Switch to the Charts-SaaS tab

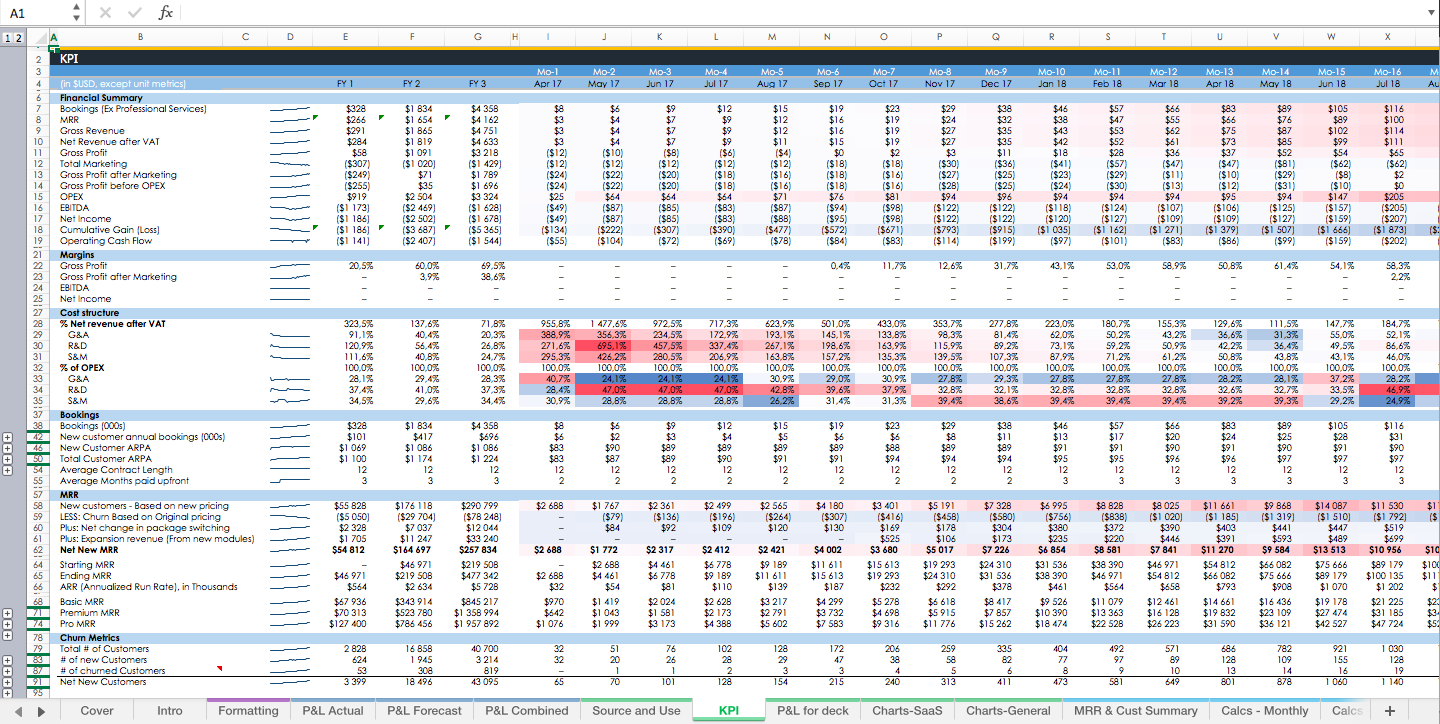click(x=907, y=711)
